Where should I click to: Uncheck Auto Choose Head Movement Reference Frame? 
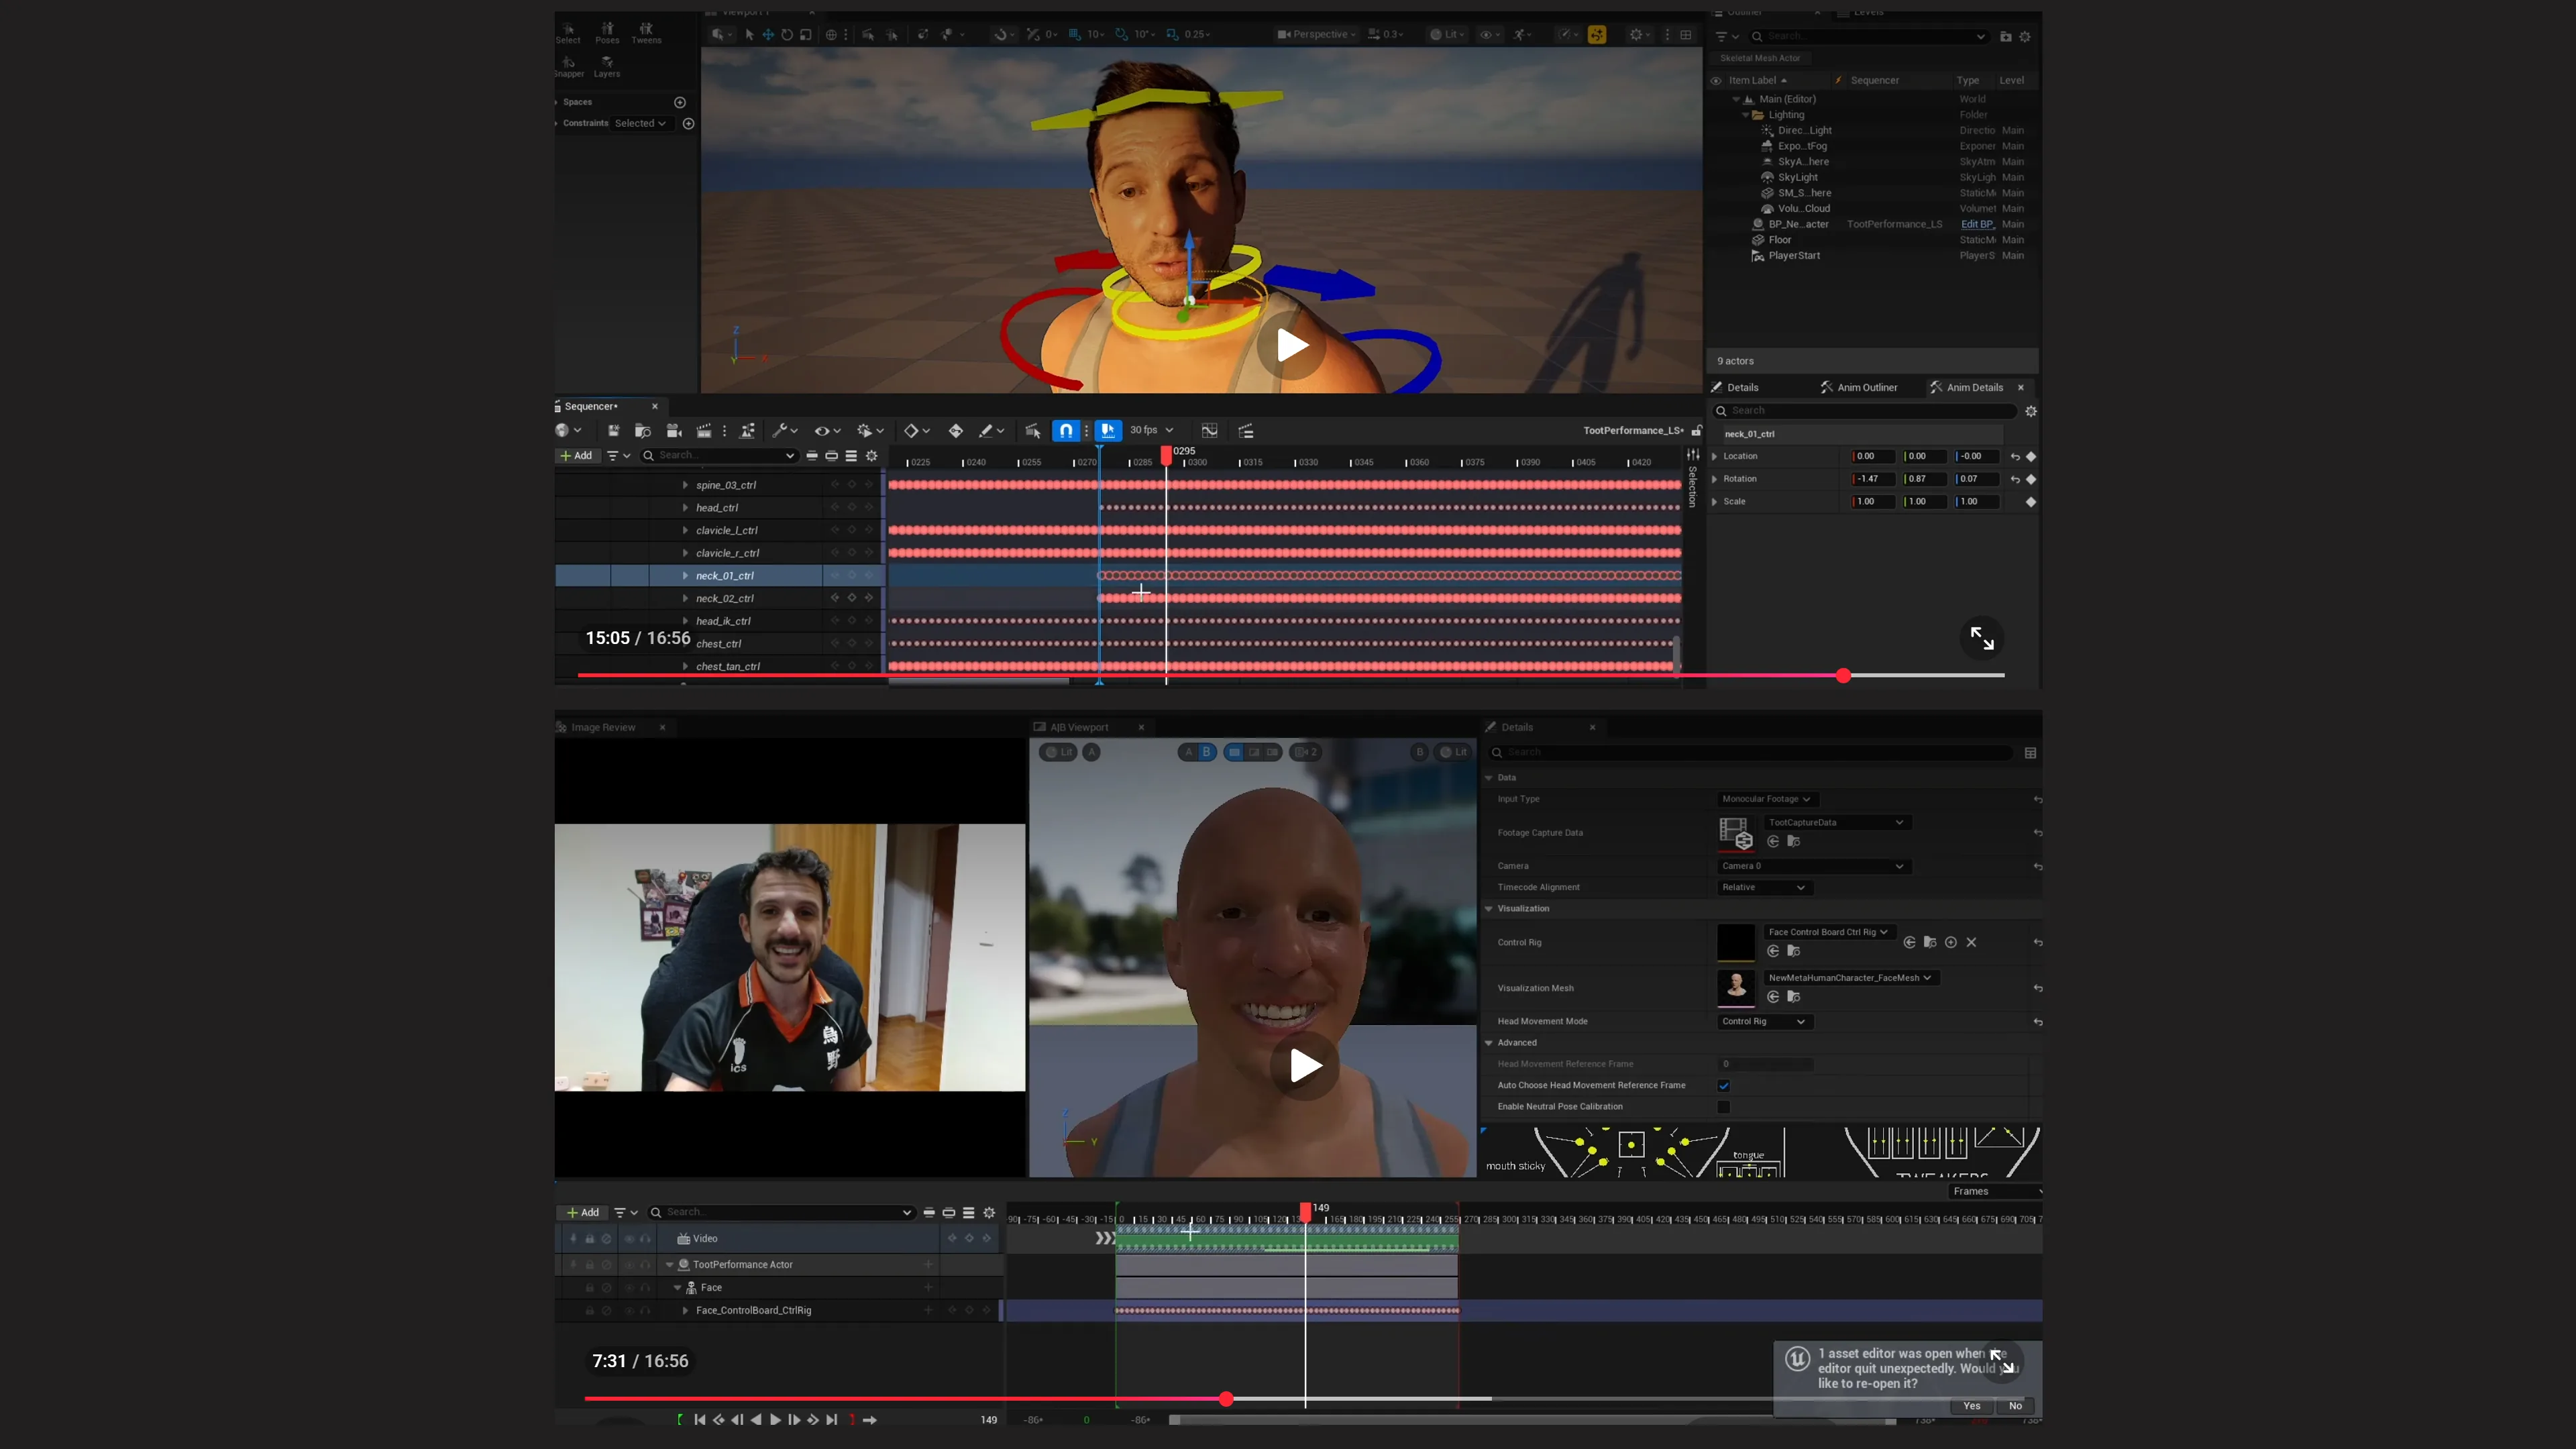pyautogui.click(x=1724, y=1085)
